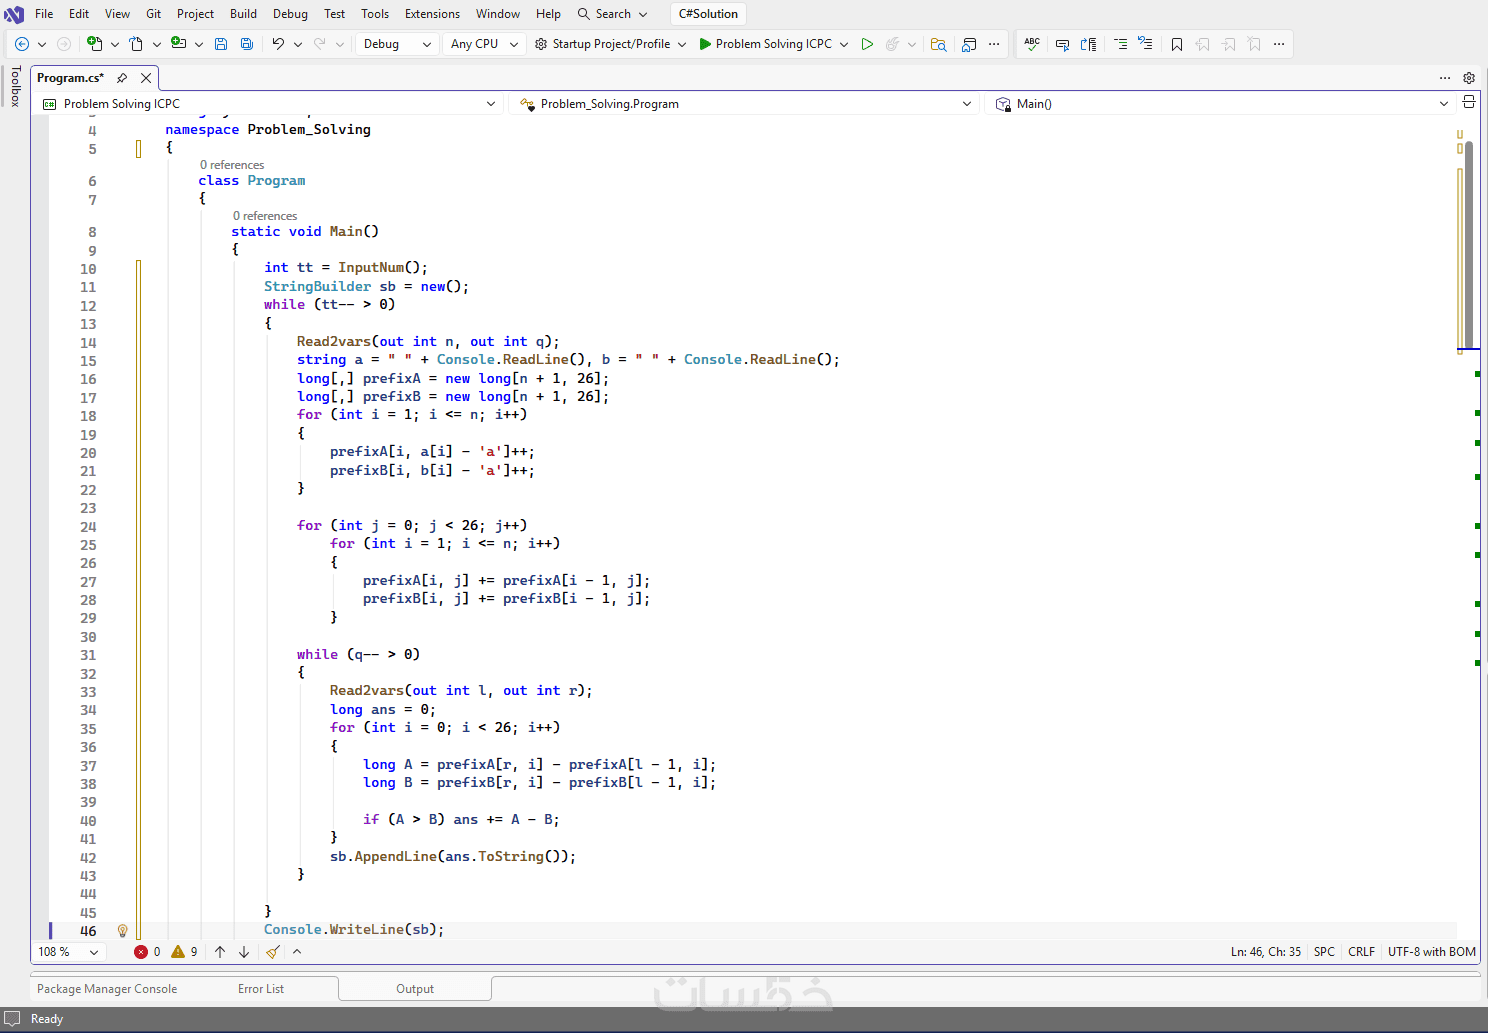Viewport: 1488px width, 1033px height.
Task: Run the Problem Solving ICPC start button
Action: 765,44
